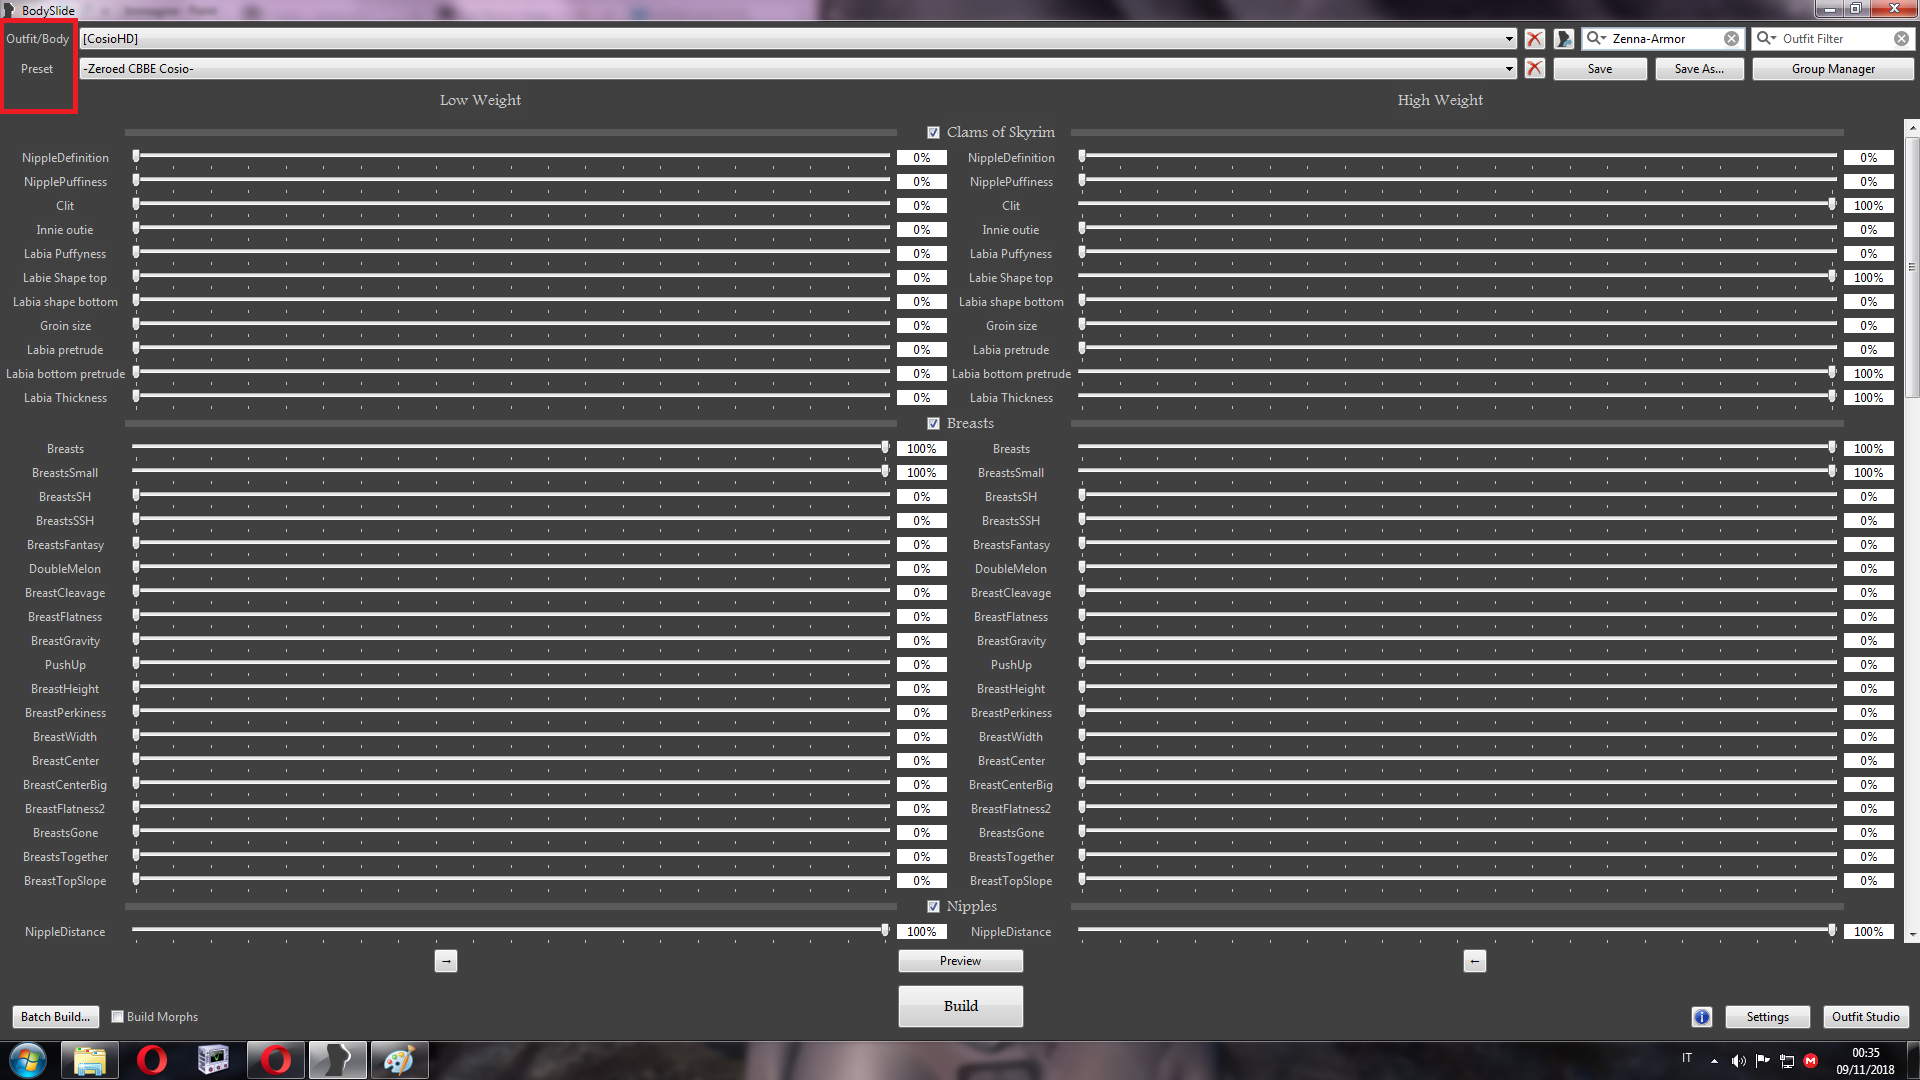
Task: Toggle the Clams of Skyrim category checkbox
Action: (933, 132)
